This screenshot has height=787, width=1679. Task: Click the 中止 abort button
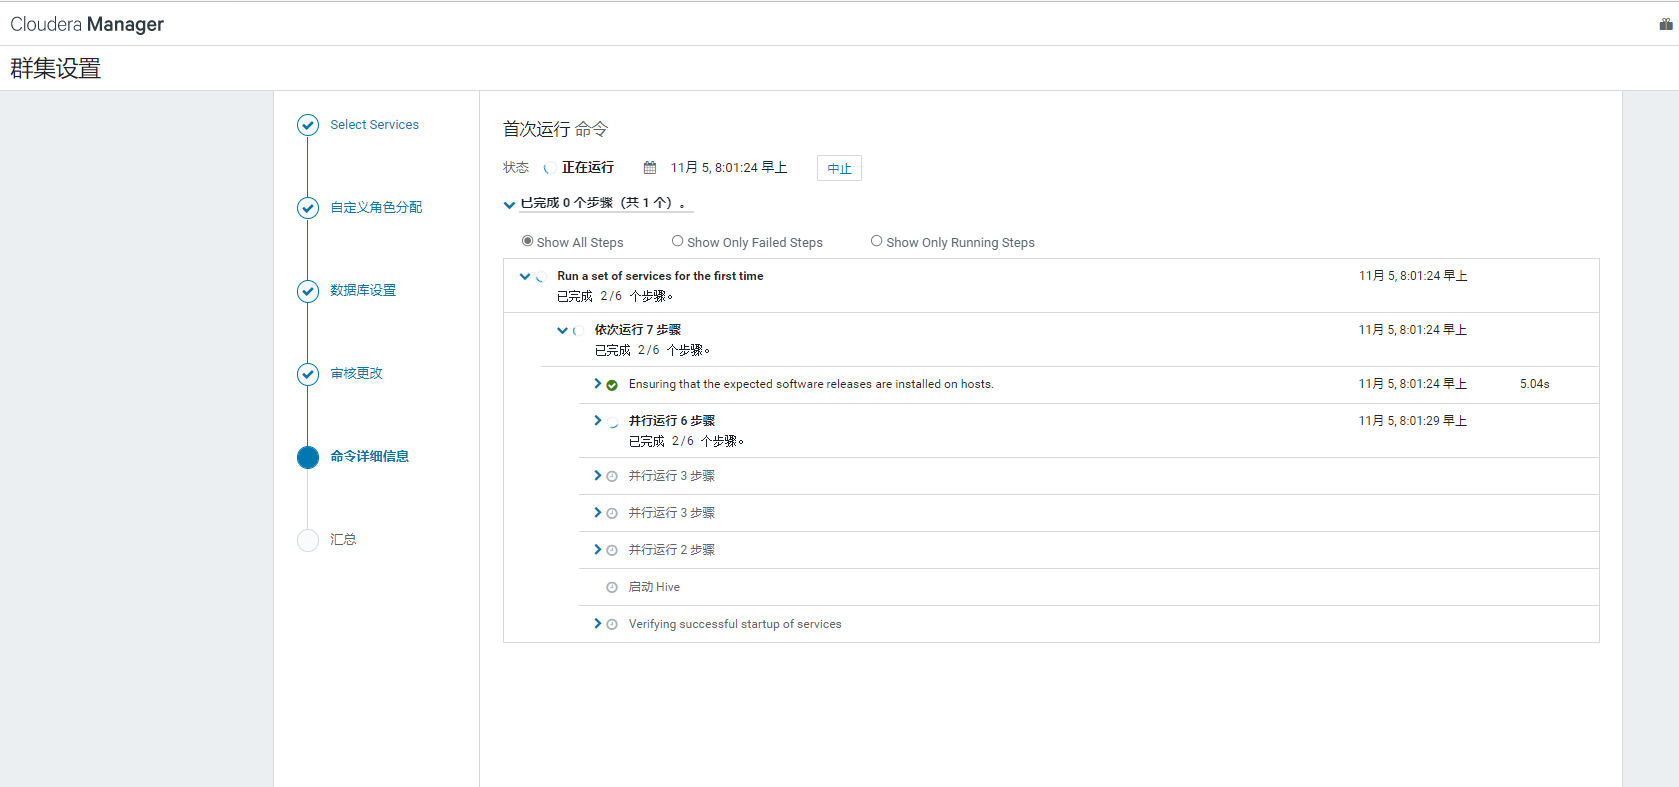point(839,168)
